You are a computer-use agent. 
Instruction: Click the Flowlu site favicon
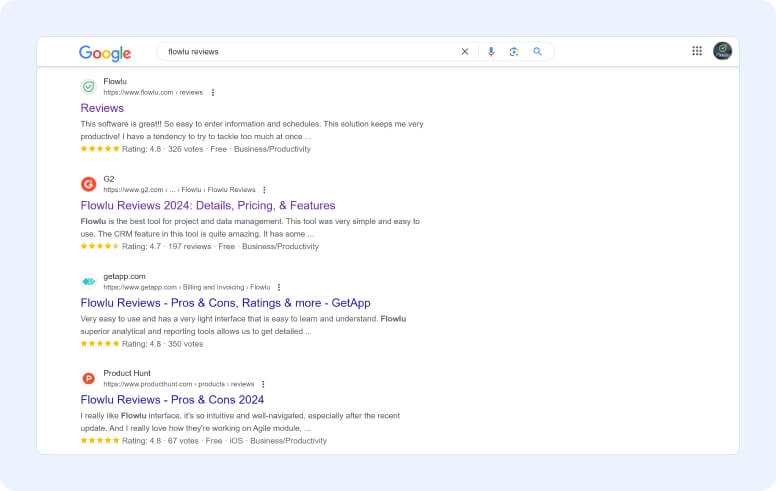click(x=89, y=87)
